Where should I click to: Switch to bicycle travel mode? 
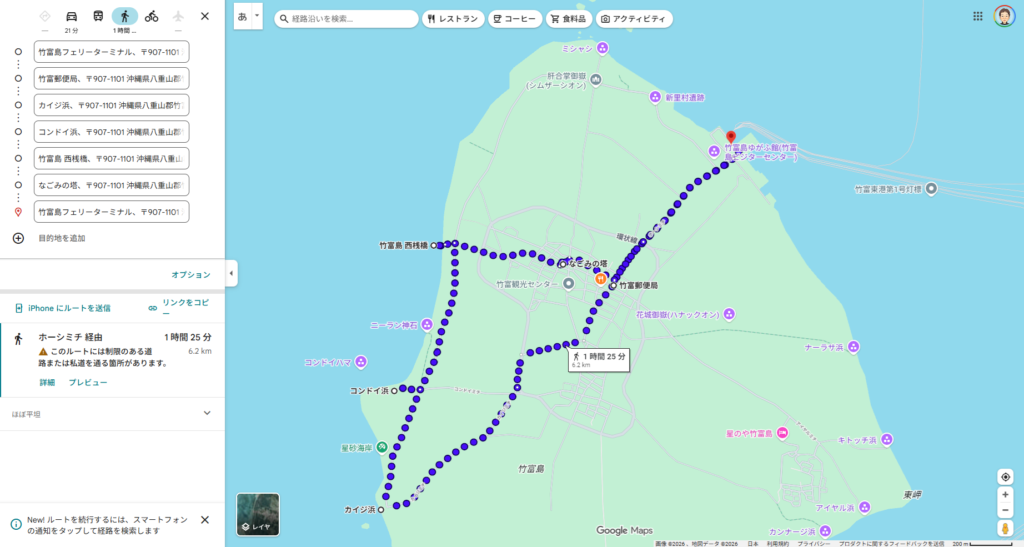click(x=151, y=17)
